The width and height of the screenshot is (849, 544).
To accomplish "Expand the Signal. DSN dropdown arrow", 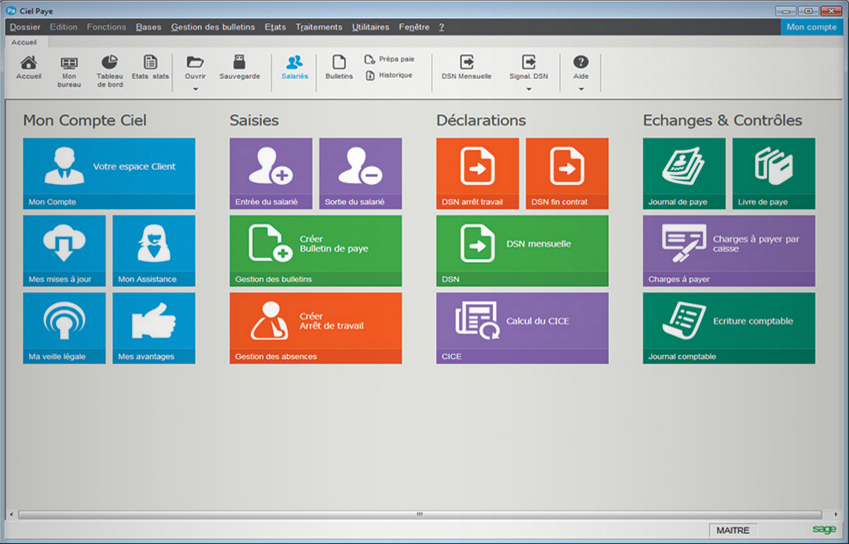I will [x=529, y=89].
